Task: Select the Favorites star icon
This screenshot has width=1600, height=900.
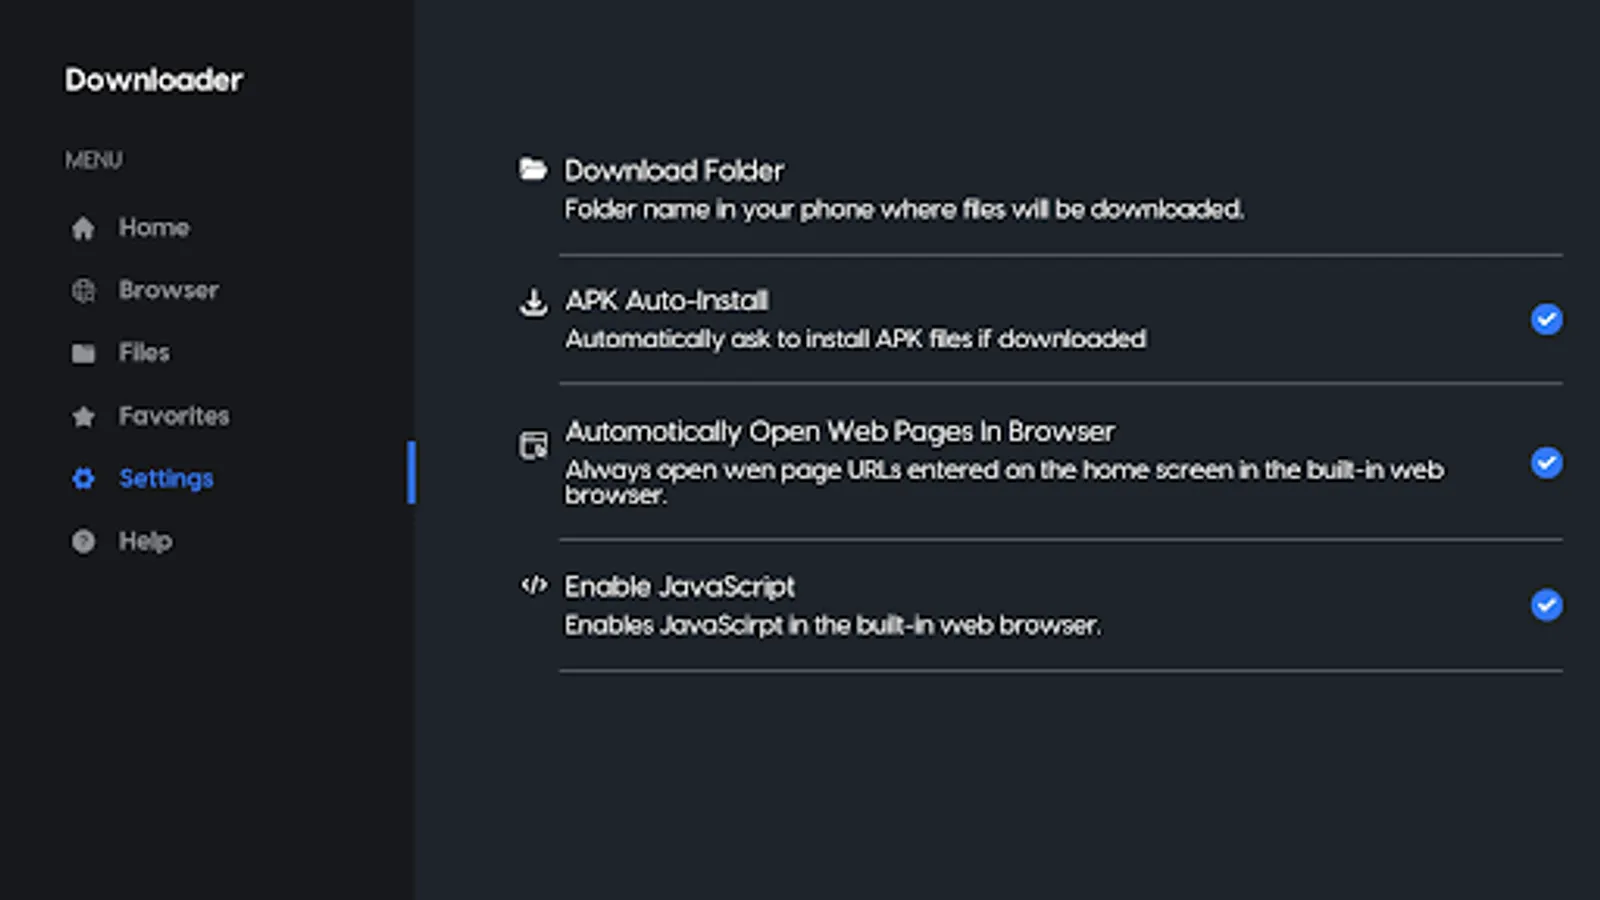Action: [84, 415]
